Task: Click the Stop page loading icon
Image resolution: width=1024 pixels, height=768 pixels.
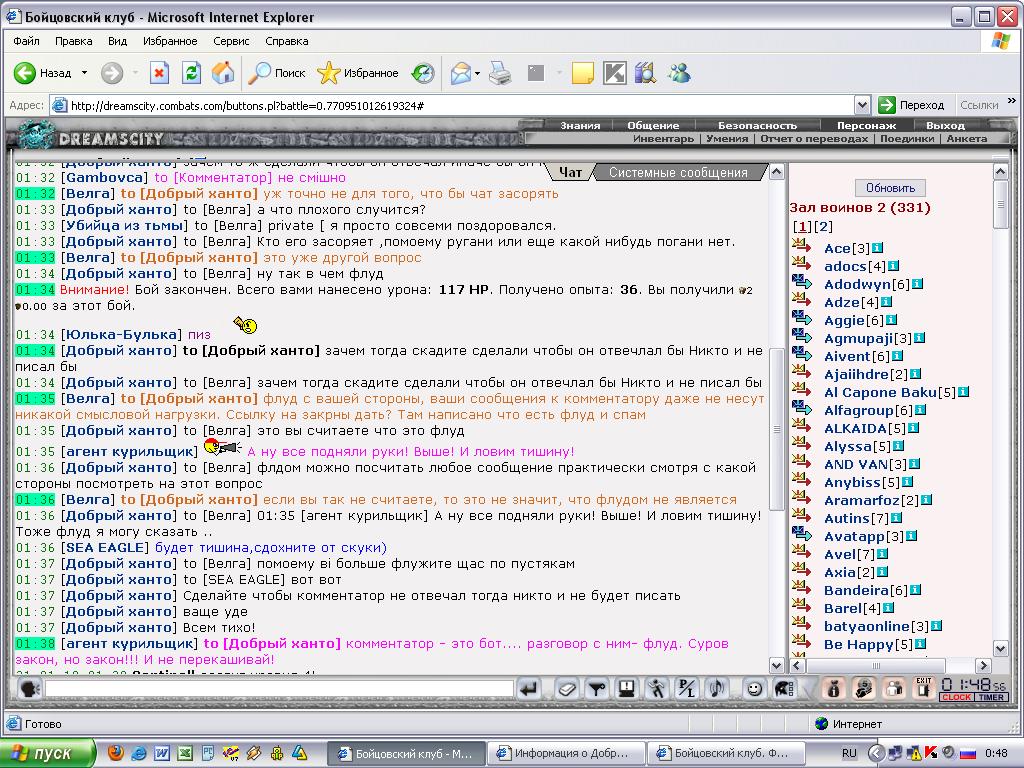Action: pos(159,73)
